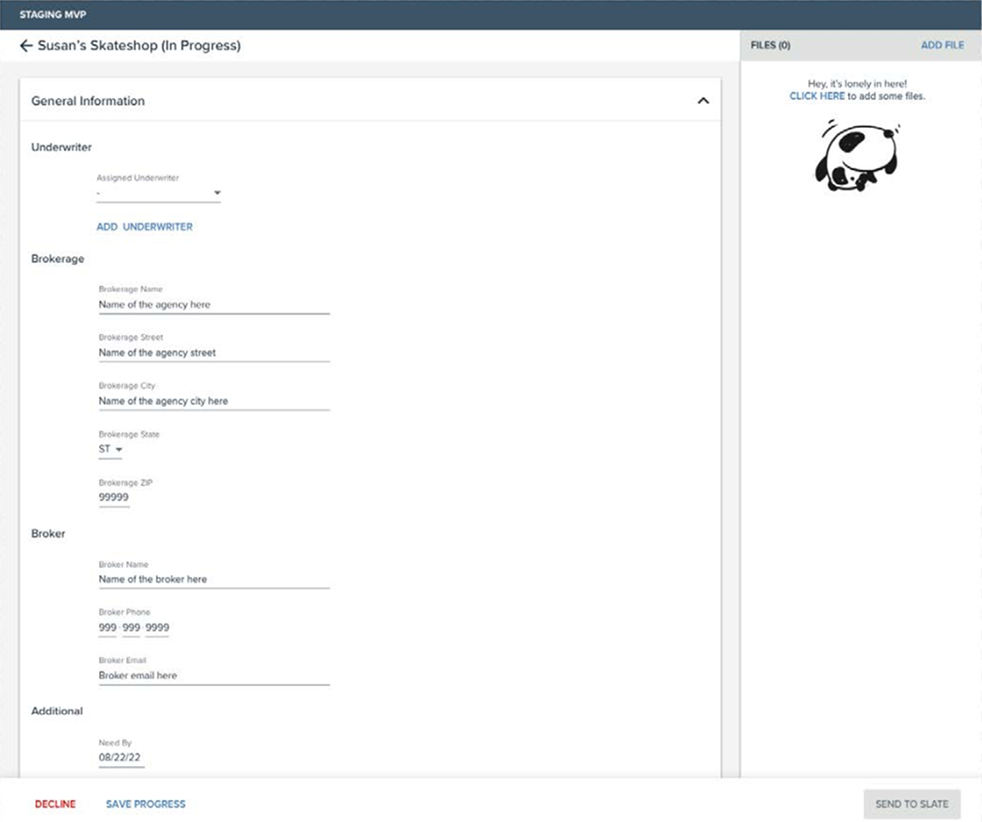Select the Need By date field
Screen dimensions: 982x822
tap(120, 757)
